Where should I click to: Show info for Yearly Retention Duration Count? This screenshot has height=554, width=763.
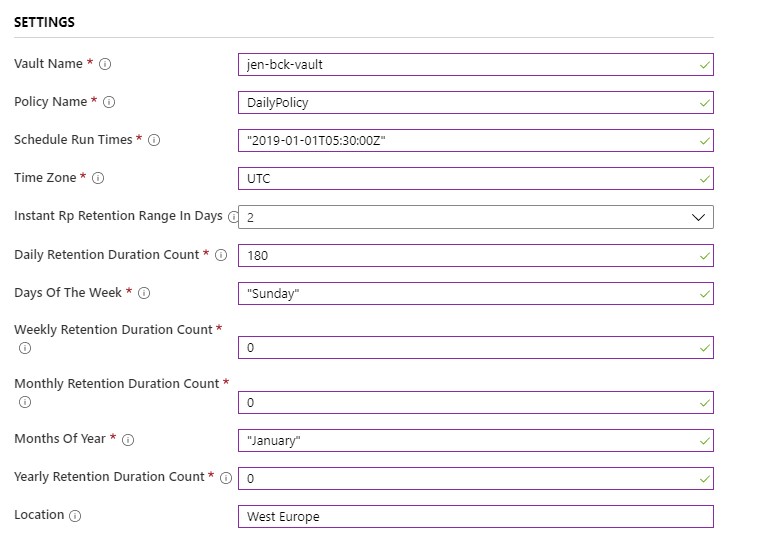click(226, 478)
